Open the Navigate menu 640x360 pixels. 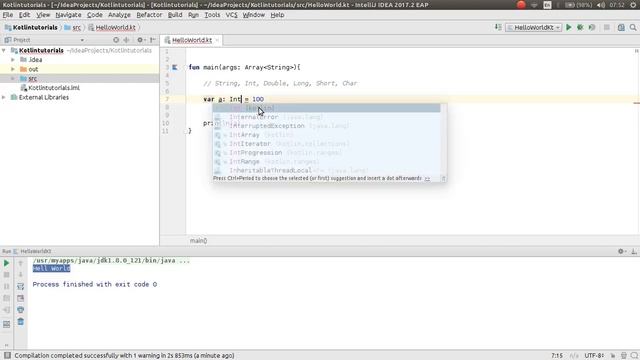[x=68, y=15]
